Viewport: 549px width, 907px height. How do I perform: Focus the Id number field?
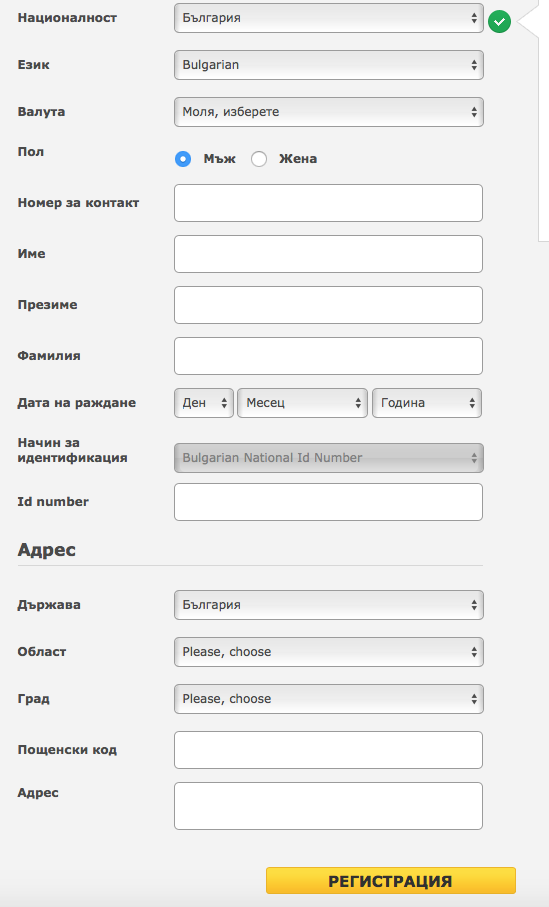329,502
